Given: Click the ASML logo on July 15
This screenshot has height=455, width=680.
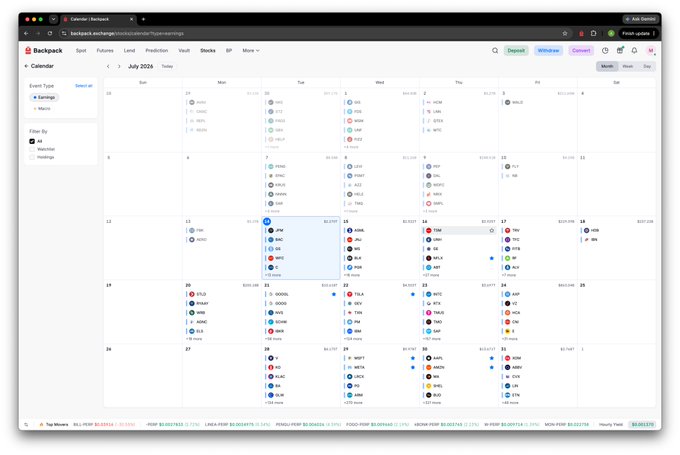Looking at the screenshot, I should (x=350, y=230).
